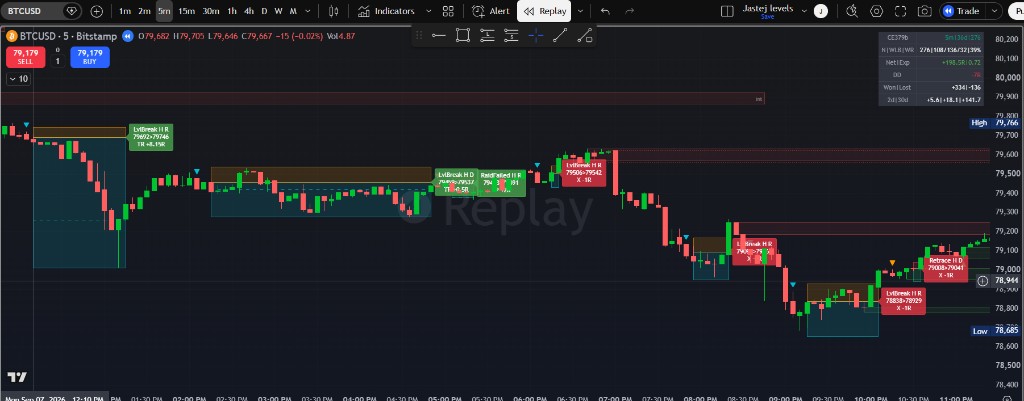Click the green LvlBreak 79692>79746 trade label

pyautogui.click(x=151, y=136)
